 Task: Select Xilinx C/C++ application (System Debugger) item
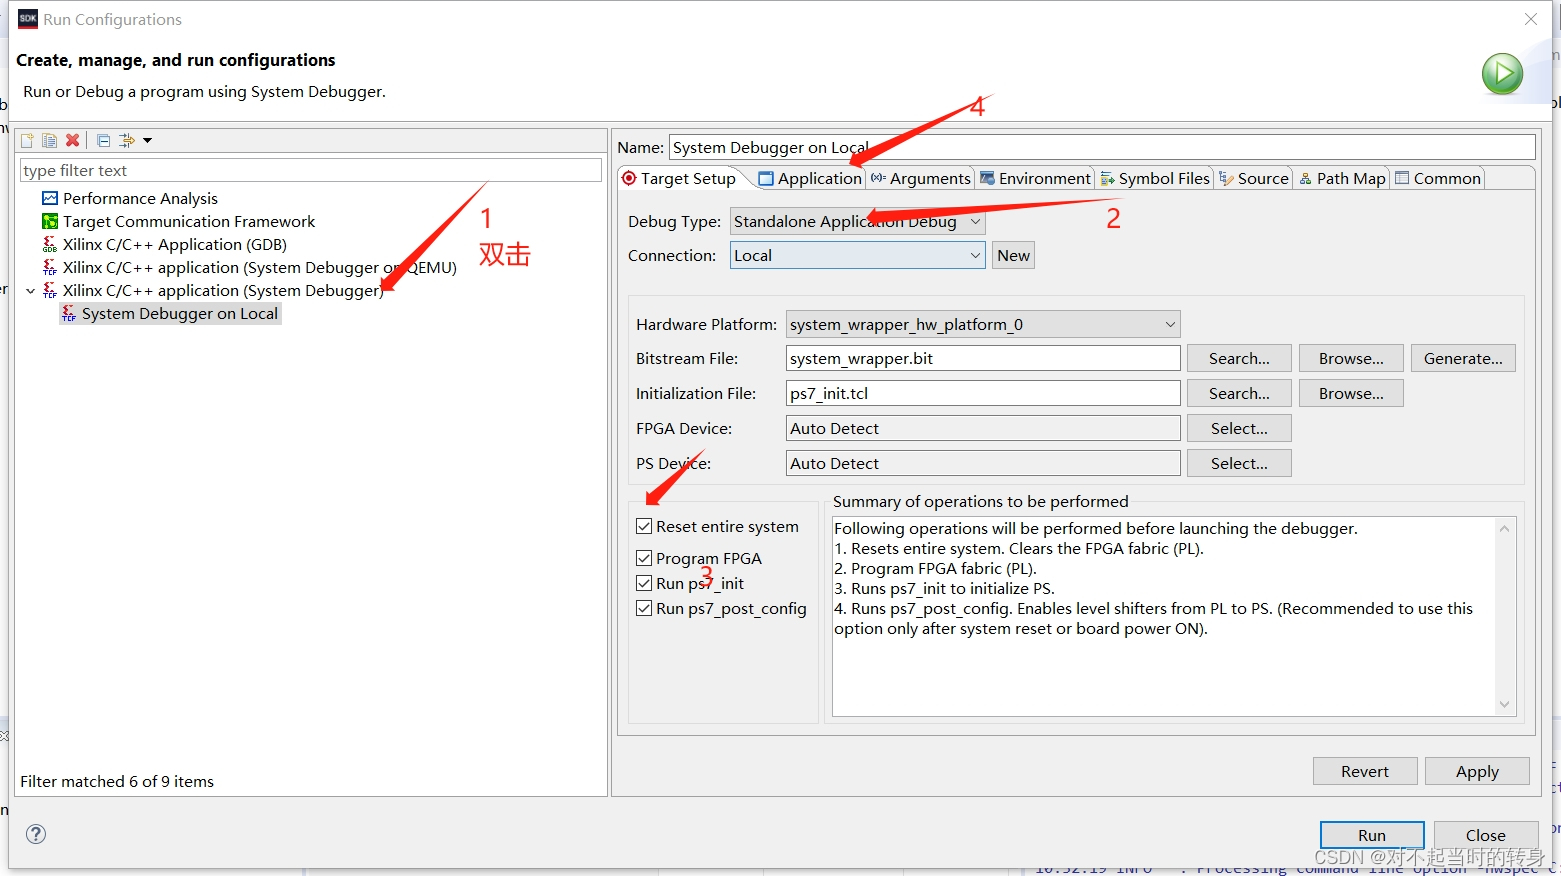223,290
